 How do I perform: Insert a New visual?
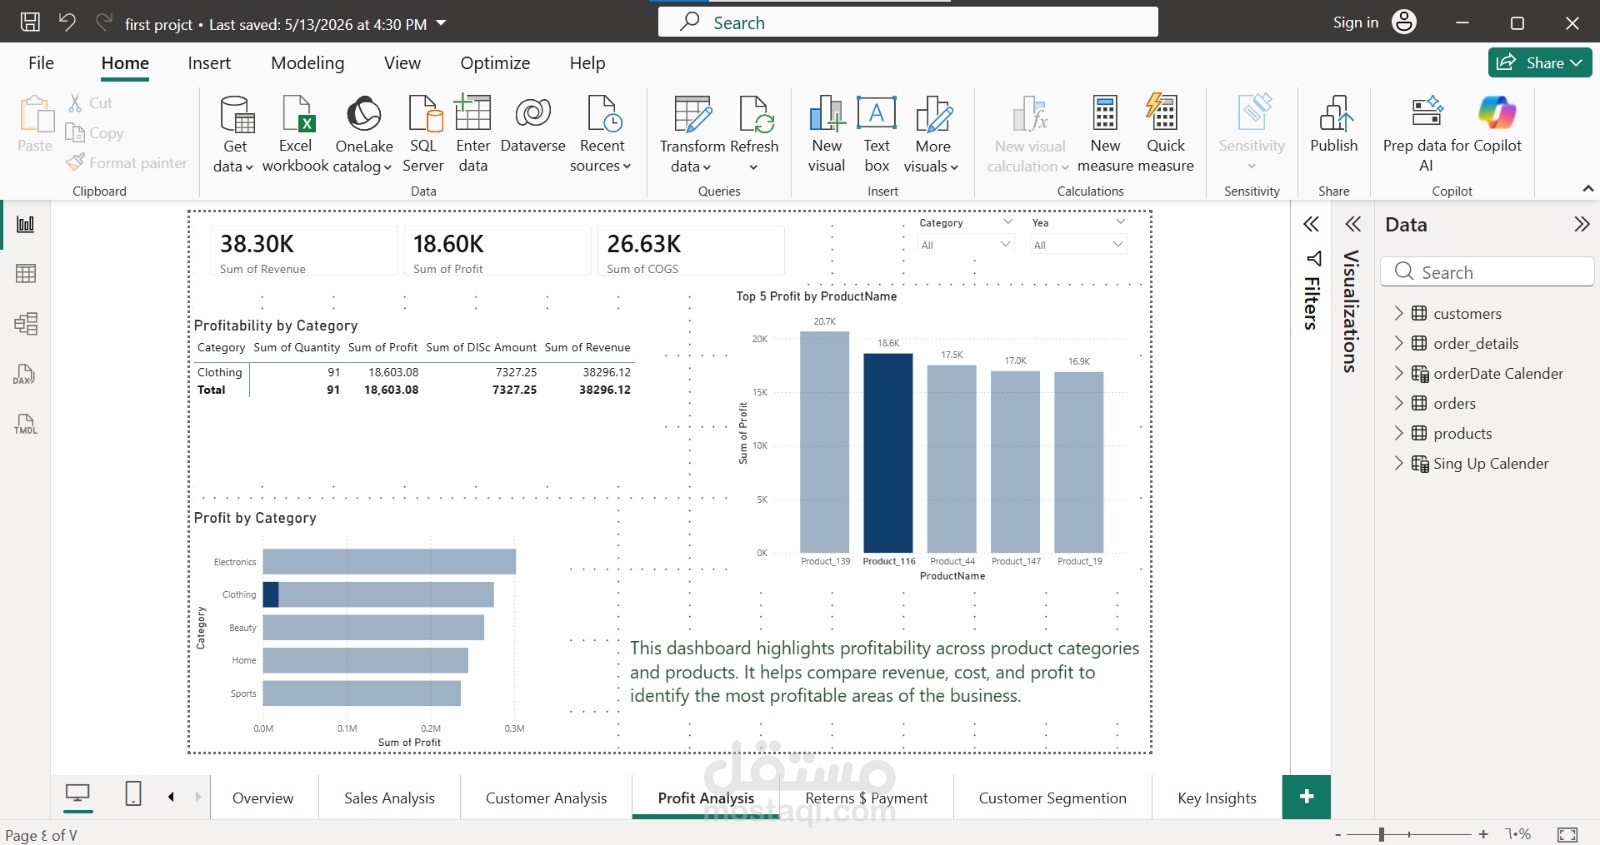827,135
